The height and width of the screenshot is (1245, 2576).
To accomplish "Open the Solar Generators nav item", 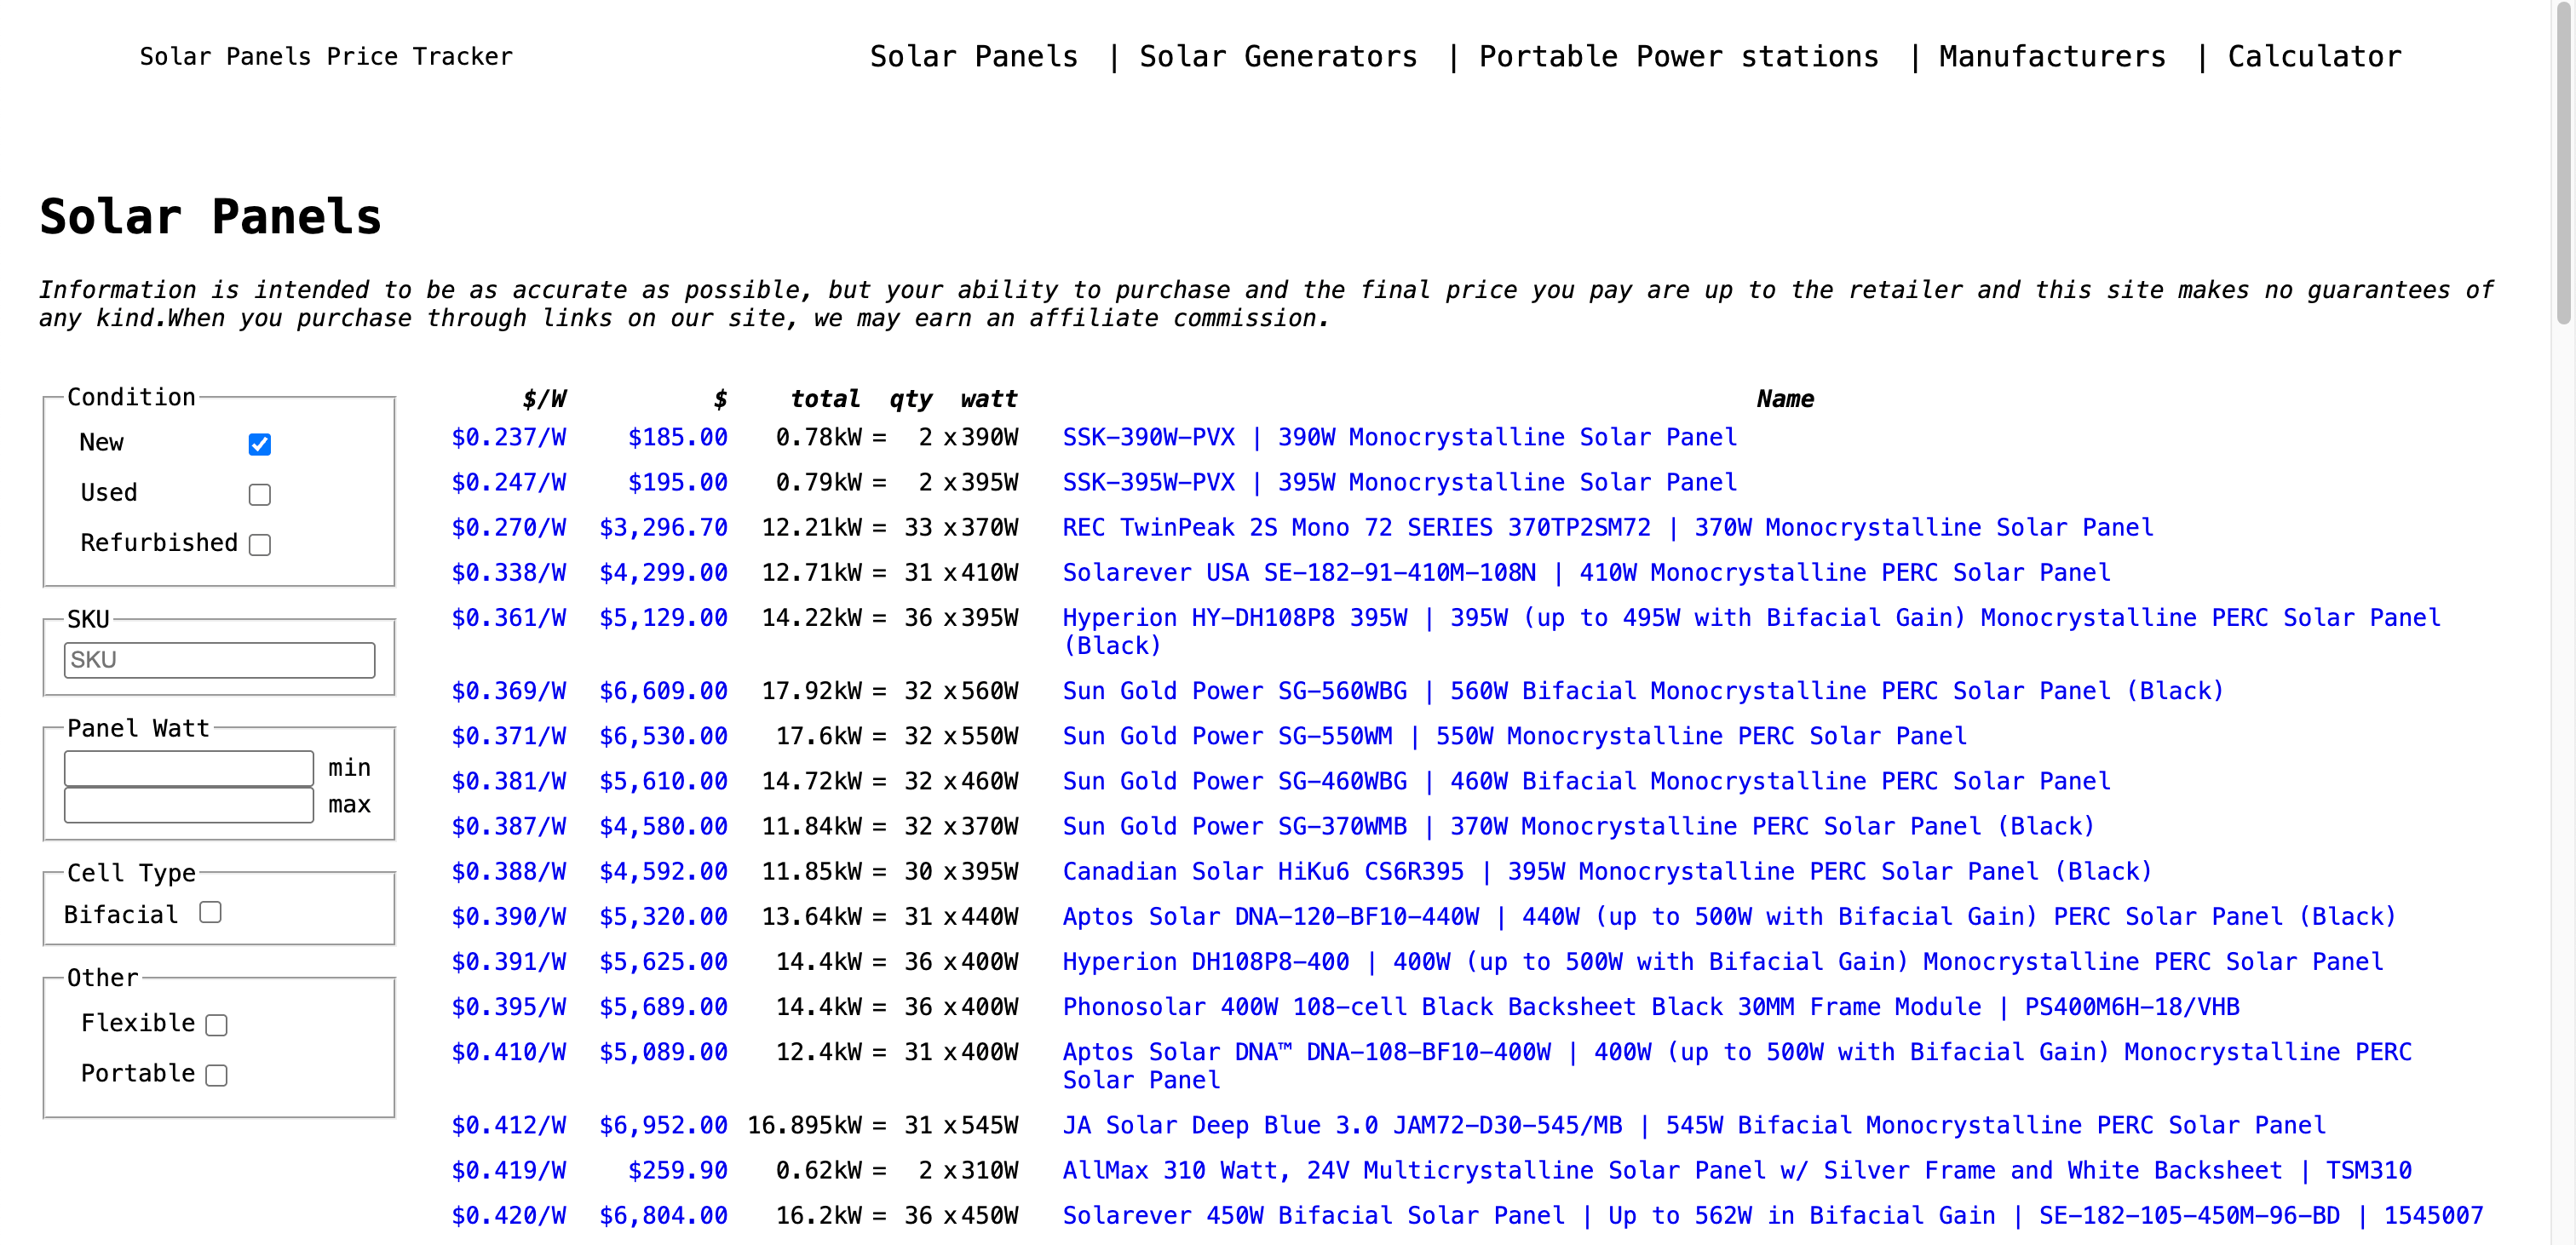I will click(x=1279, y=57).
